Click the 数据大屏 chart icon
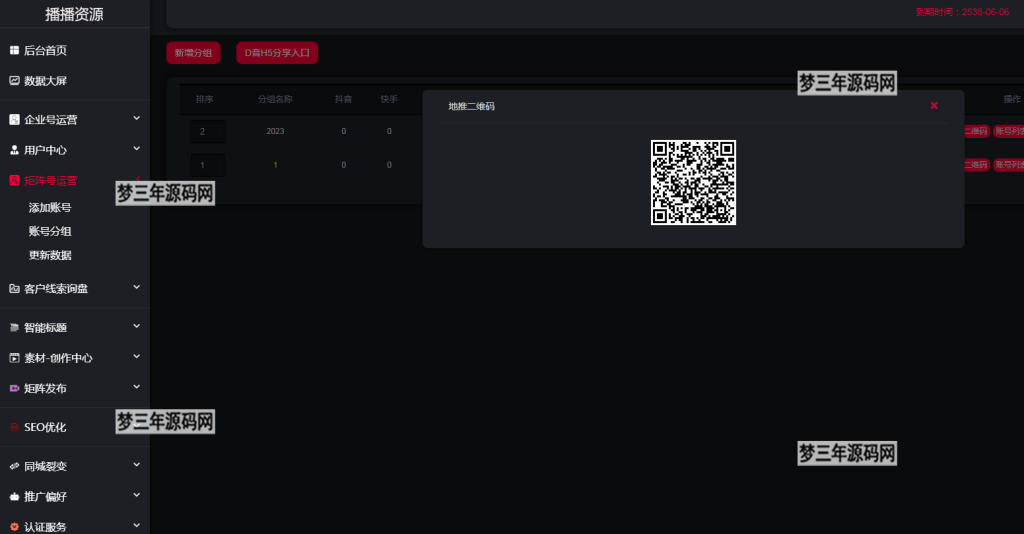This screenshot has height=534, width=1024. point(14,81)
